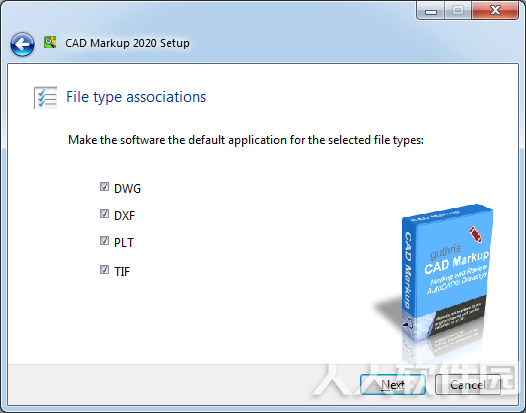Minimize the setup window

[x=431, y=11]
